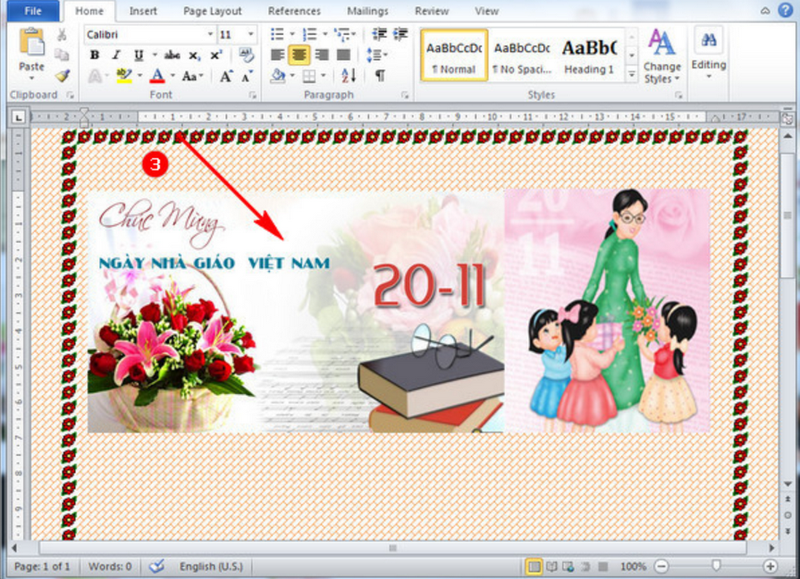
Task: Open the Mailings ribbon tab
Action: click(367, 11)
